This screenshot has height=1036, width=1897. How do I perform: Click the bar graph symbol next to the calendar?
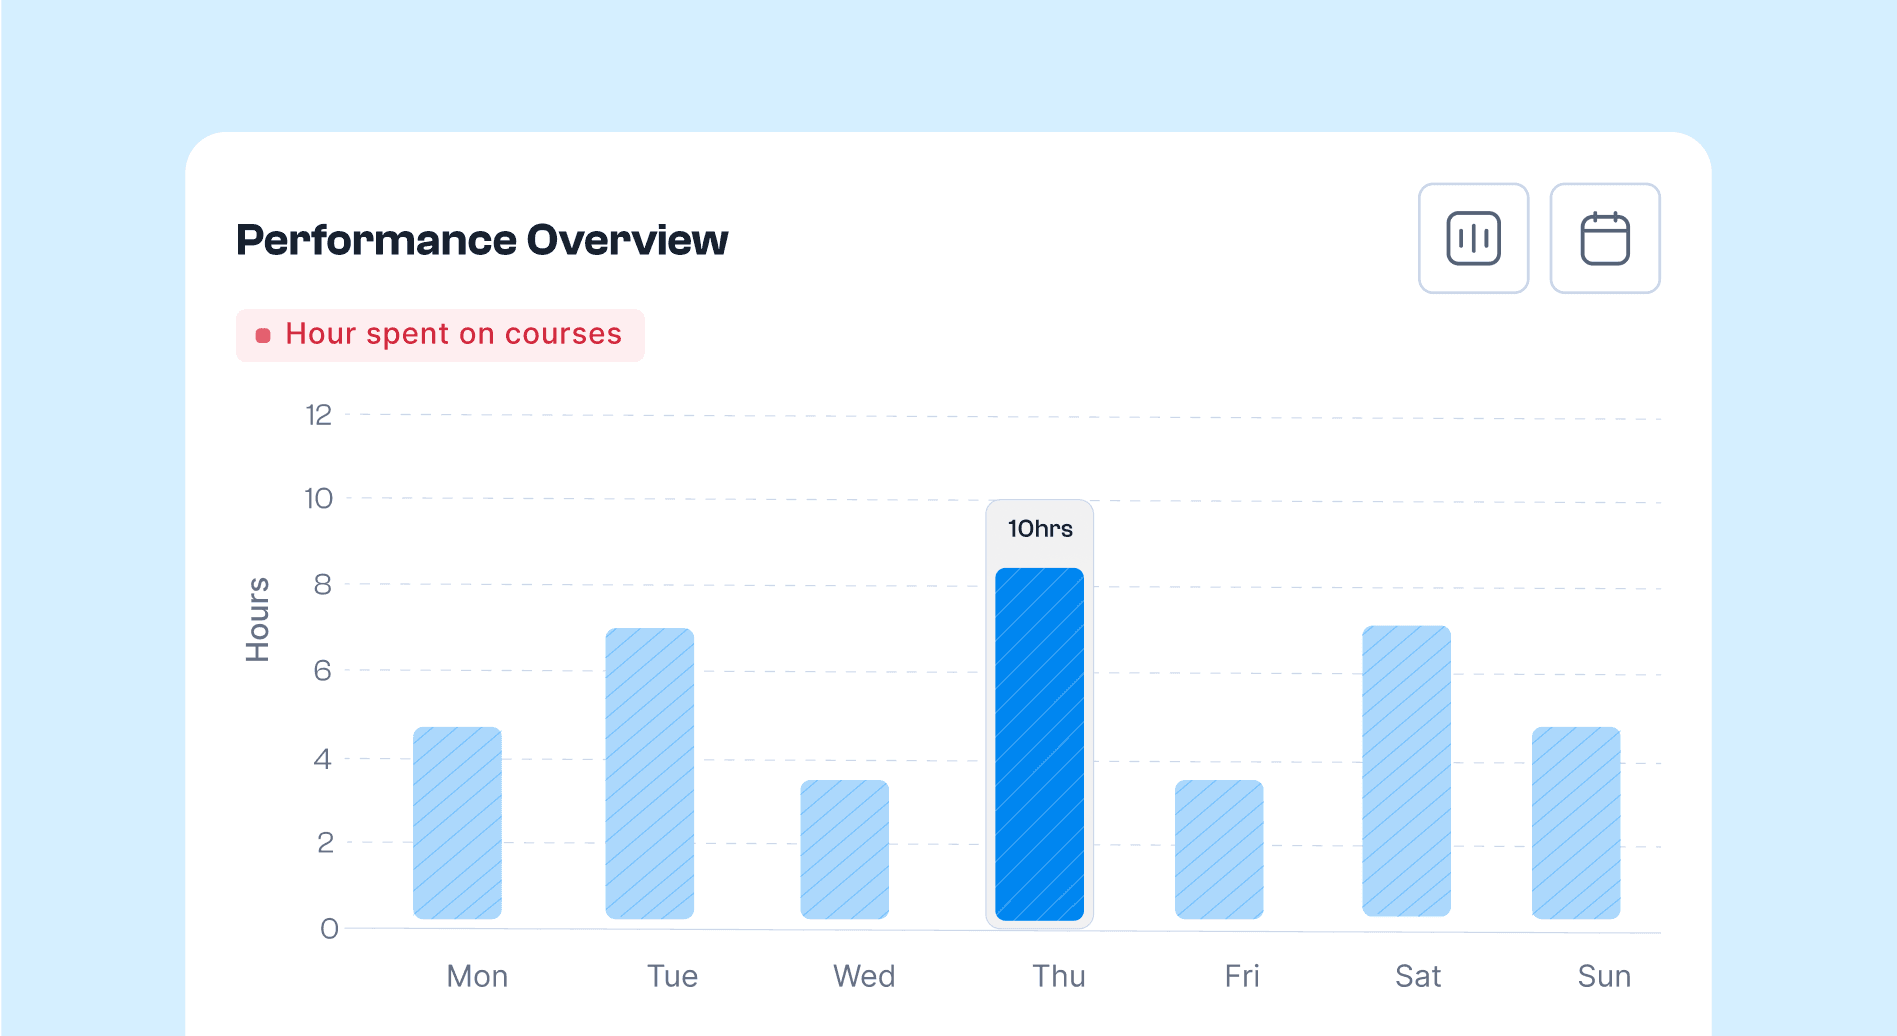click(1473, 238)
